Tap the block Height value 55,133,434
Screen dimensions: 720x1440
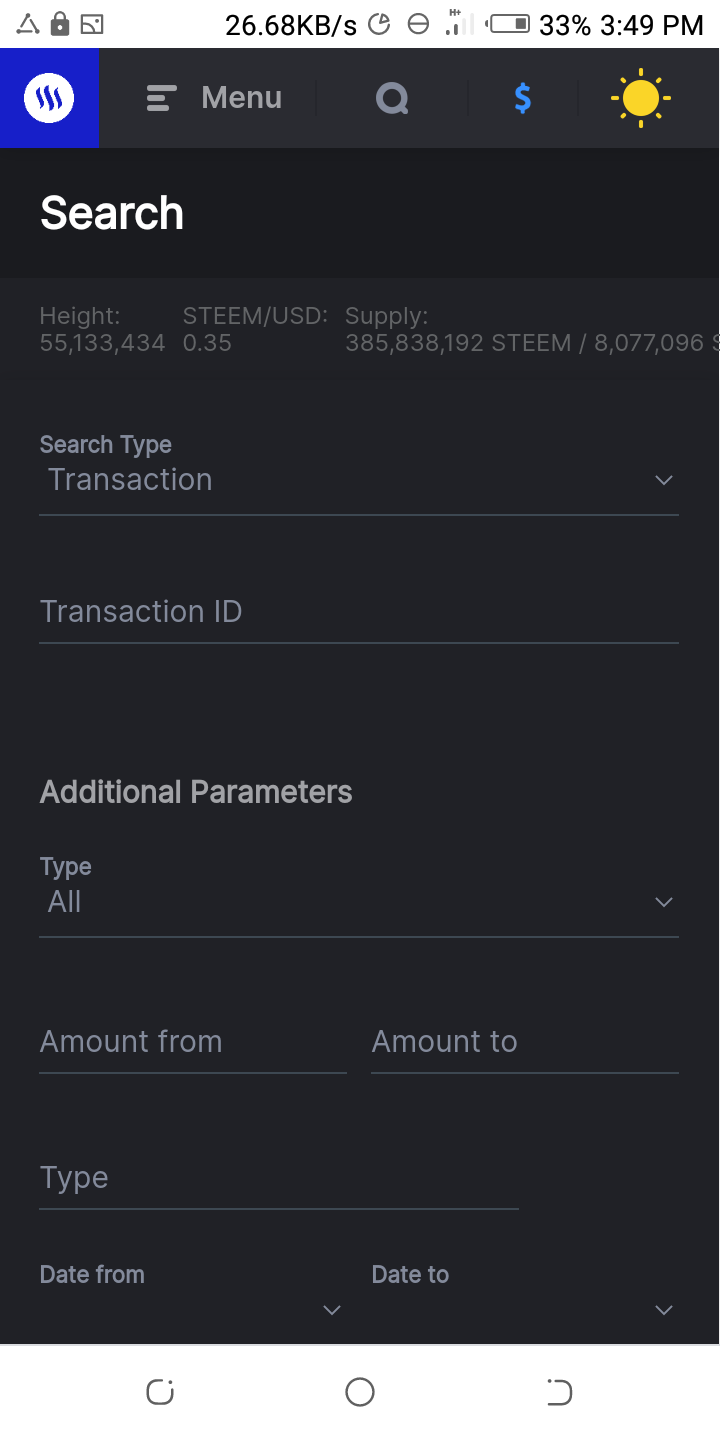102,344
